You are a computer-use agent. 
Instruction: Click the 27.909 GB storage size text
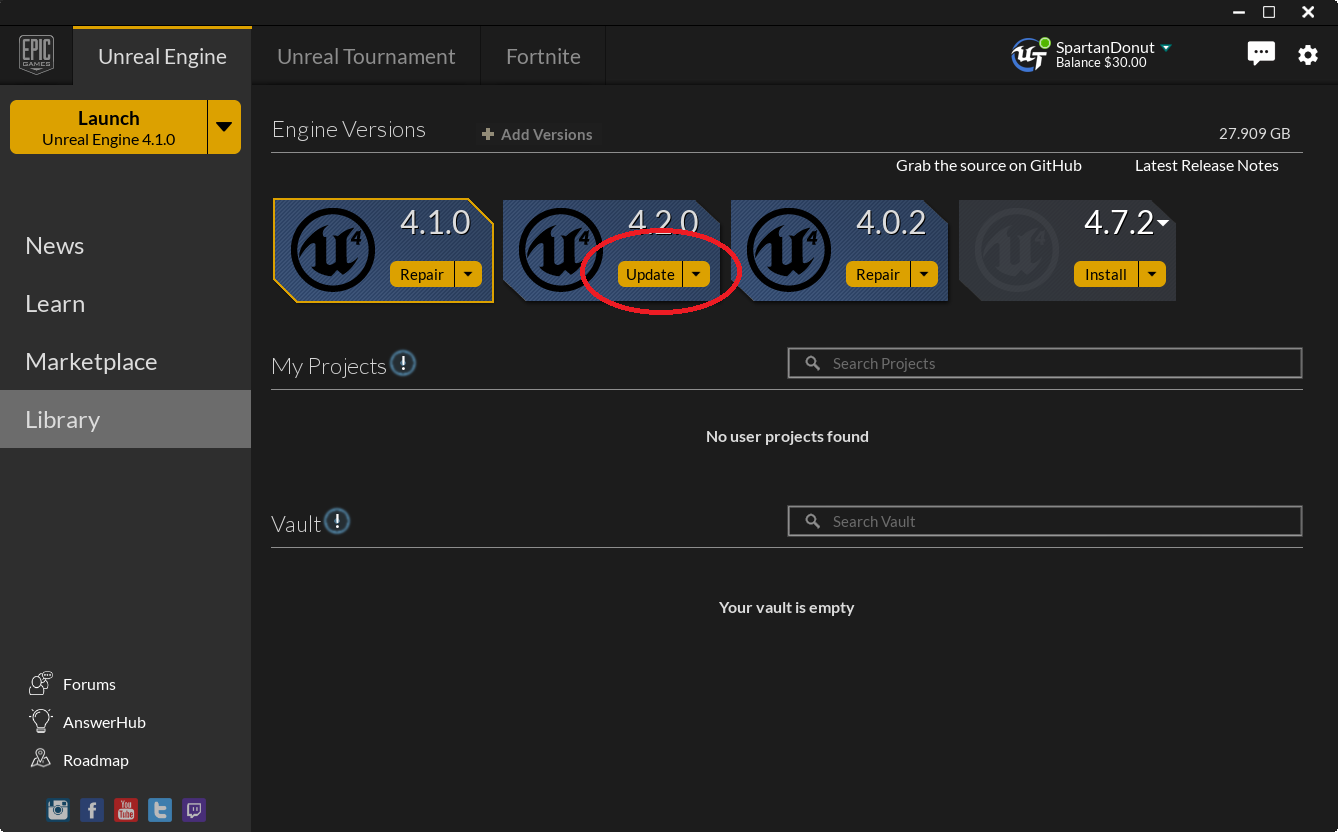pyautogui.click(x=1254, y=133)
